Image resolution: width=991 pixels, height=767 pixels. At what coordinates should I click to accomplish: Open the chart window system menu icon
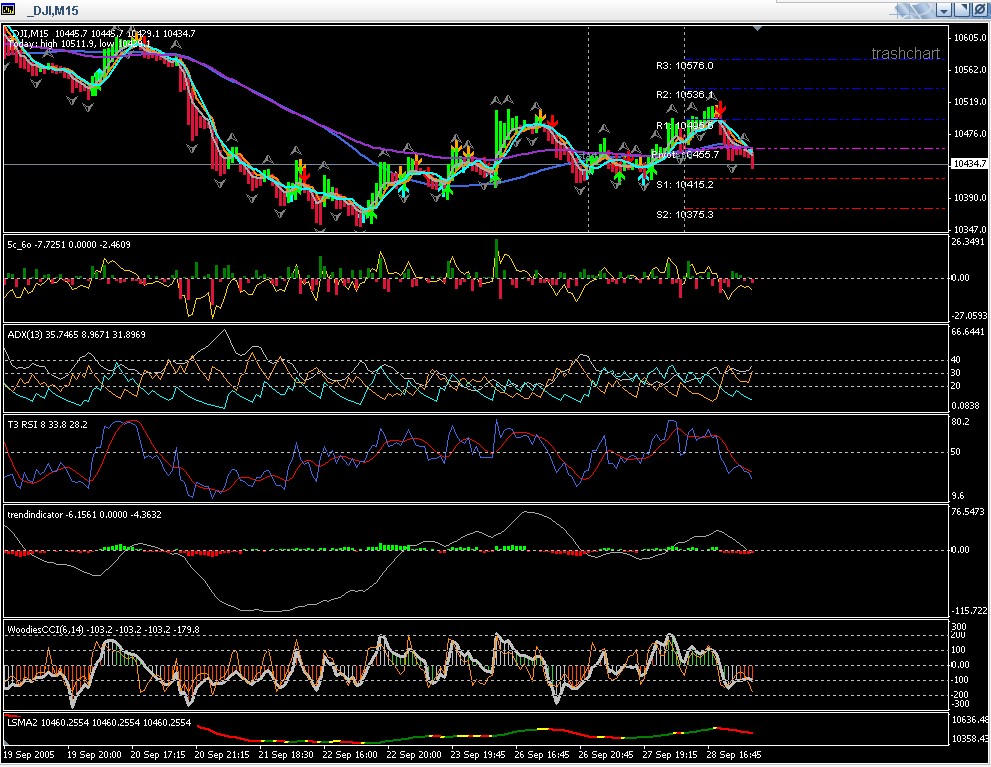pyautogui.click(x=8, y=9)
